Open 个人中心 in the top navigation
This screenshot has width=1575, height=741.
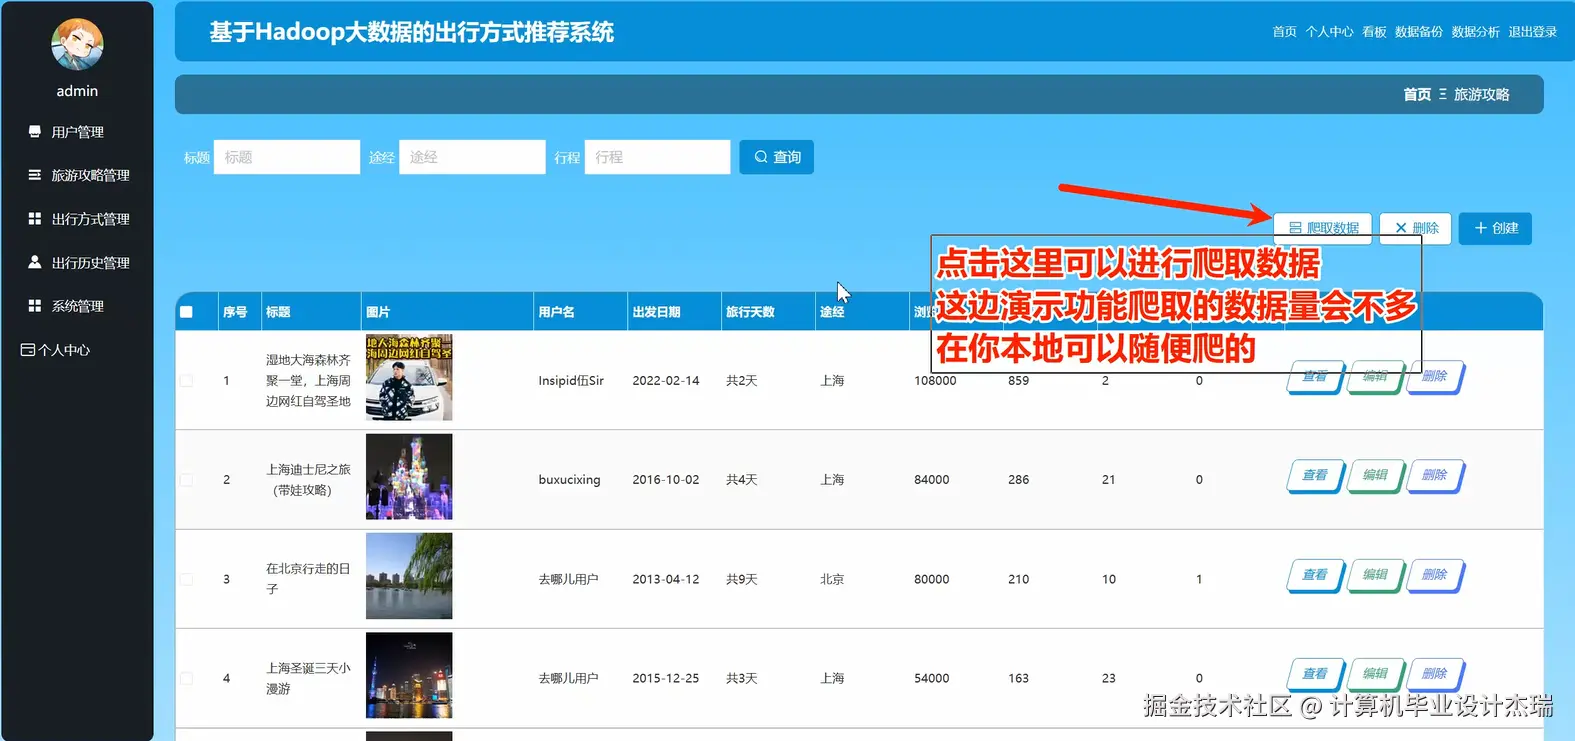coord(1329,32)
